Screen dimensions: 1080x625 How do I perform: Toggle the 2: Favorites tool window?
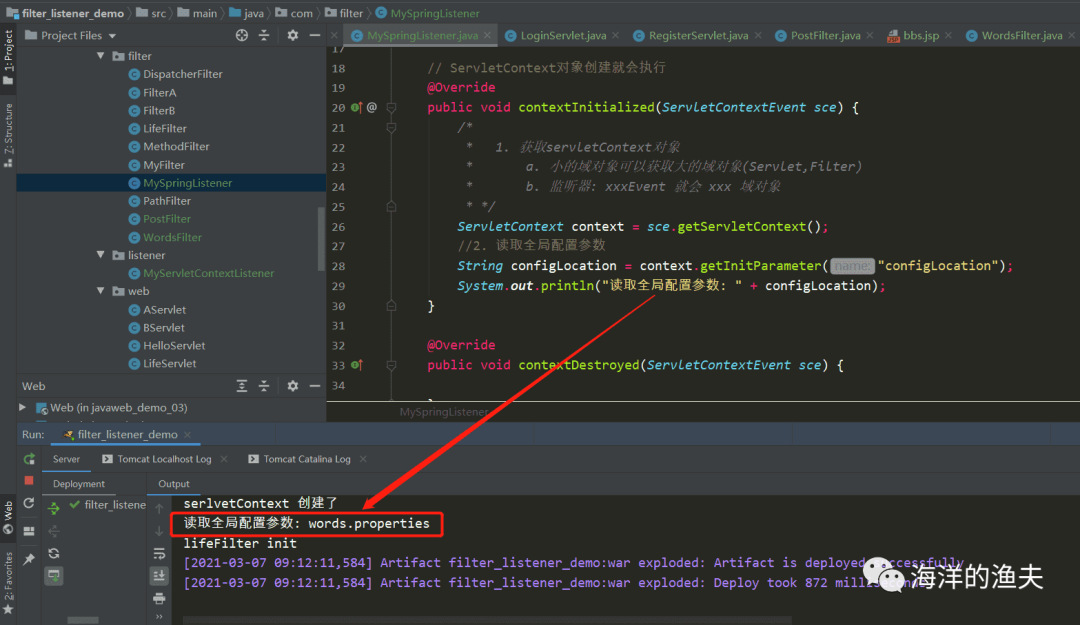pyautogui.click(x=8, y=583)
